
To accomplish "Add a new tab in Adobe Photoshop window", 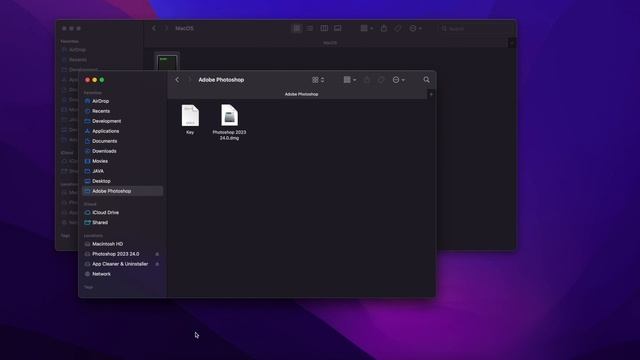I will pos(431,94).
